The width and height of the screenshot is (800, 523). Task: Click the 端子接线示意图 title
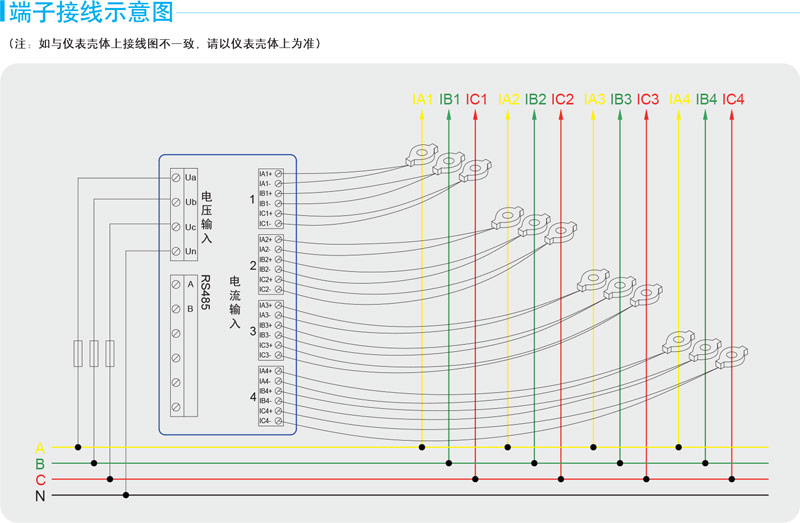[x=91, y=14]
